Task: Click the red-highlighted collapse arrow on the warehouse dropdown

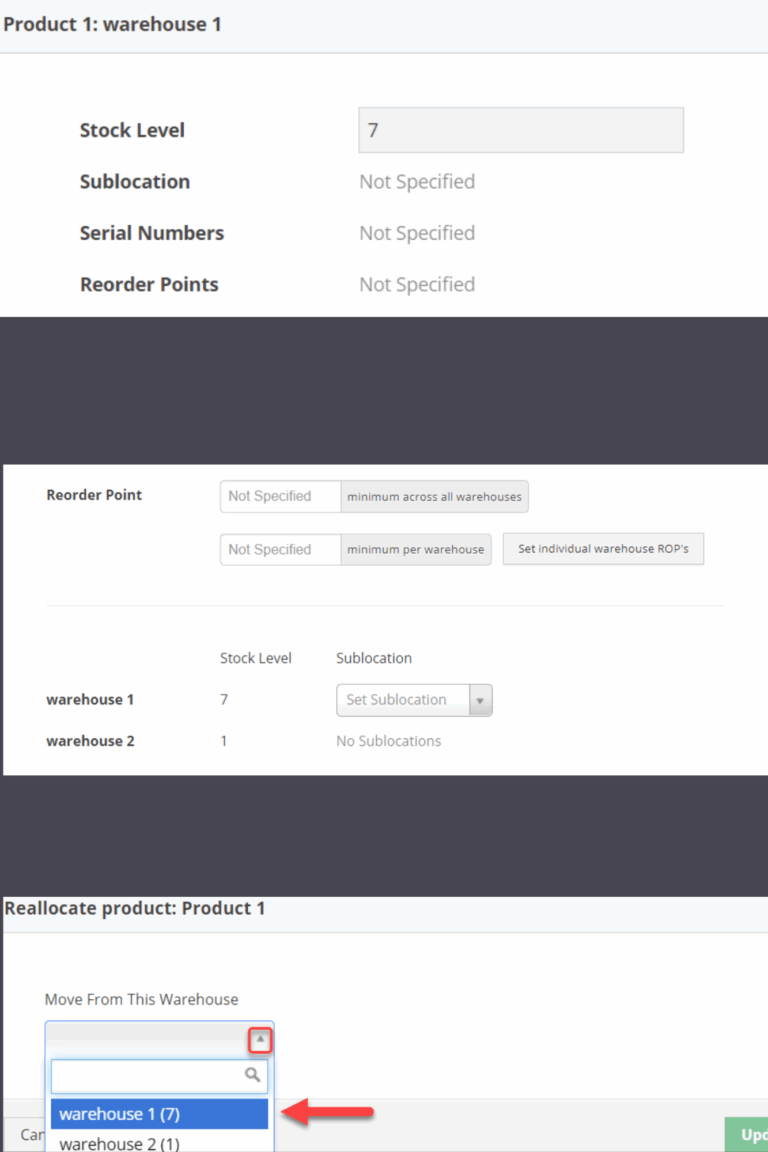Action: (260, 1040)
